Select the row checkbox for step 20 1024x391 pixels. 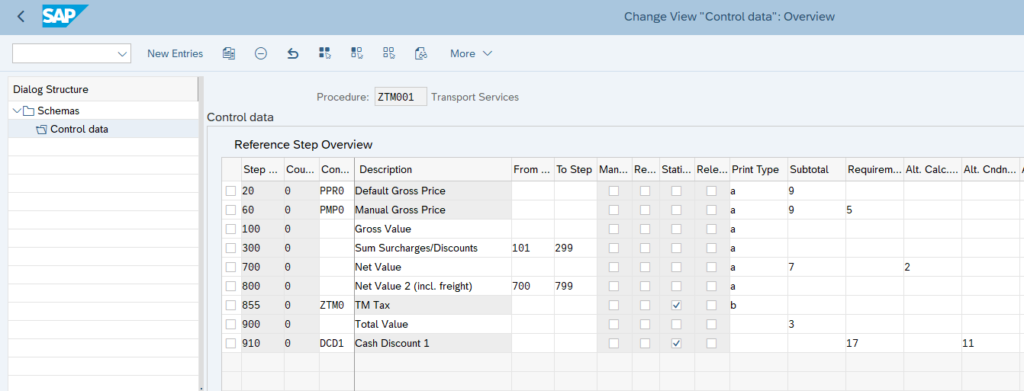point(231,191)
